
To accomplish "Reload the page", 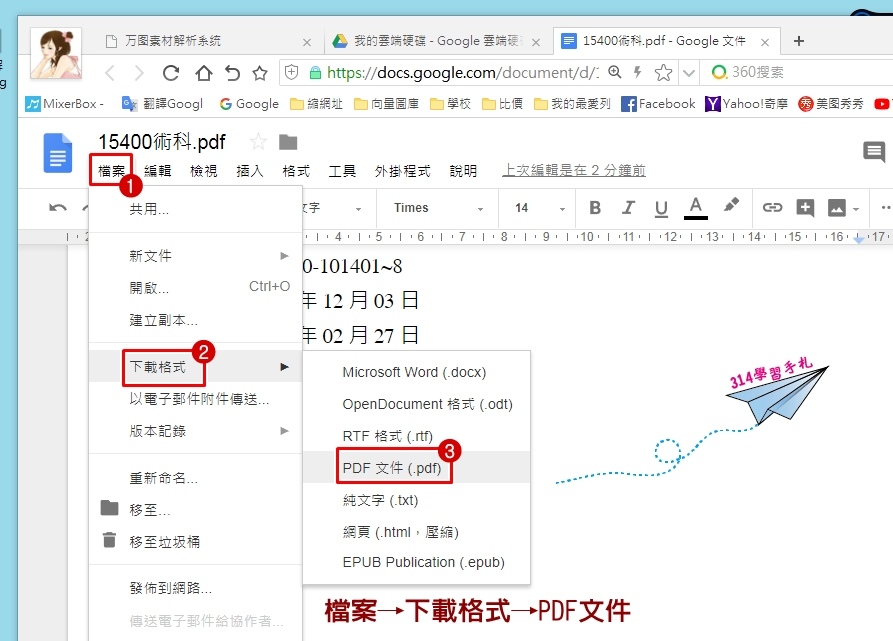I will [171, 73].
